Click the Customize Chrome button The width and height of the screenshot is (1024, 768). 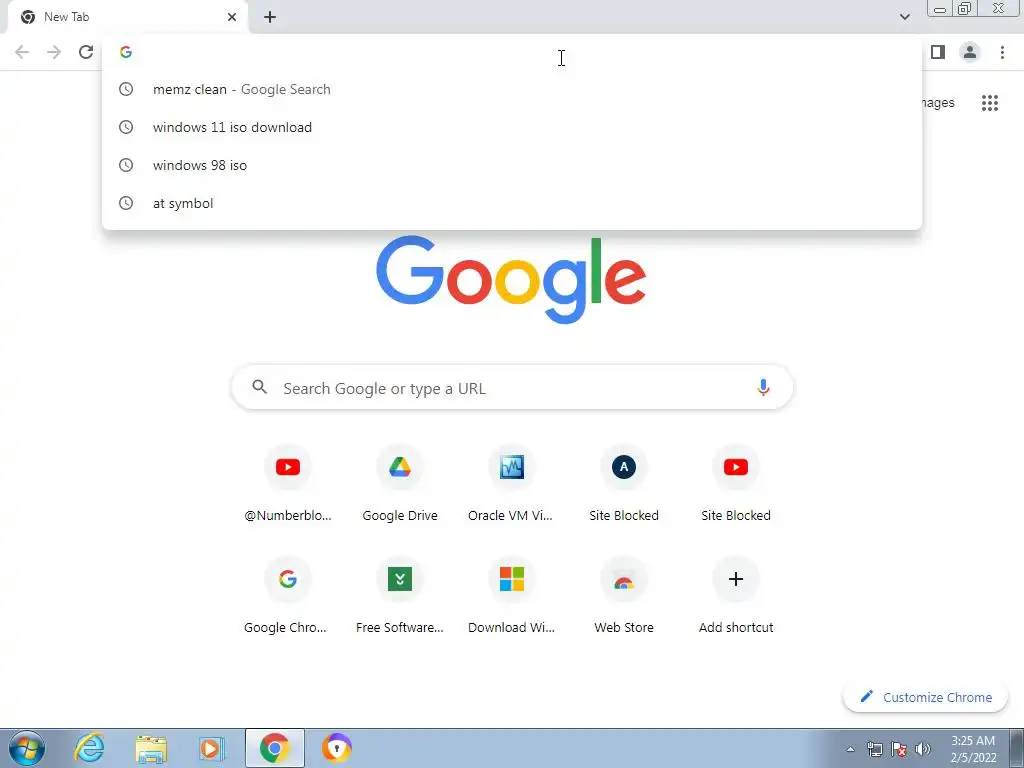(925, 697)
